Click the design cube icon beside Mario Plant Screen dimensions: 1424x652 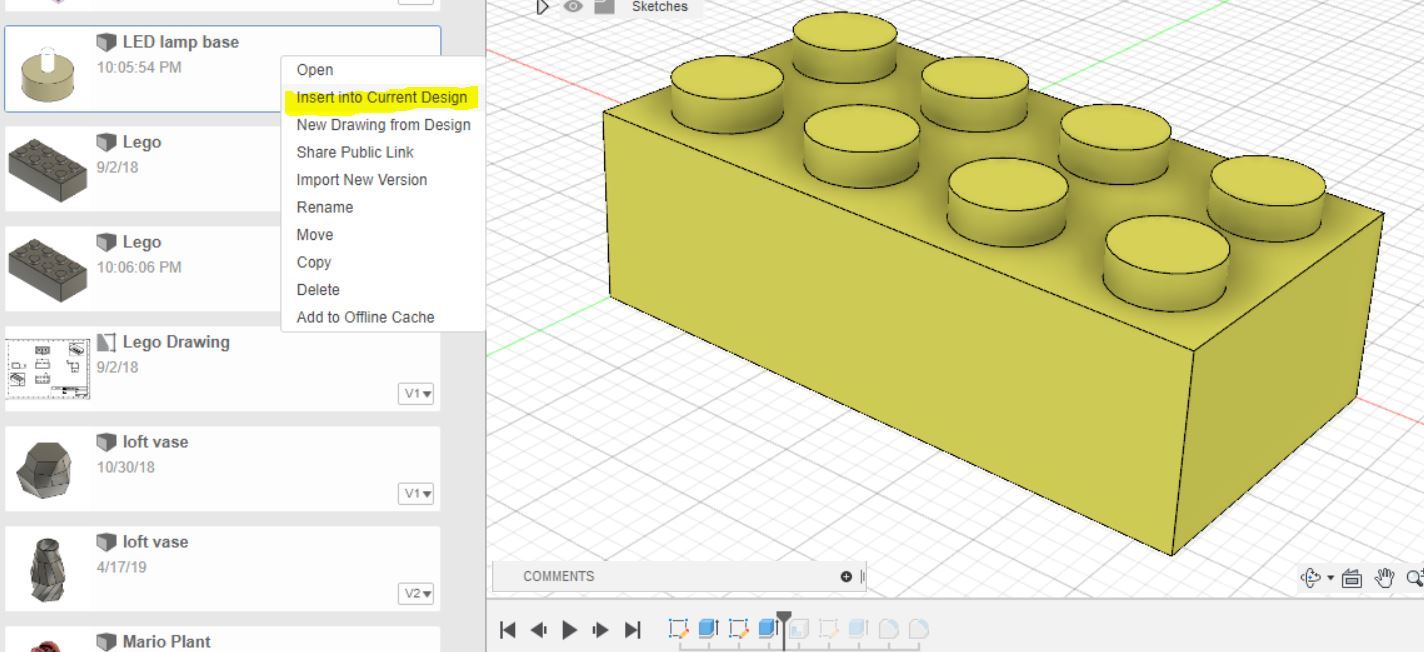pyautogui.click(x=106, y=642)
